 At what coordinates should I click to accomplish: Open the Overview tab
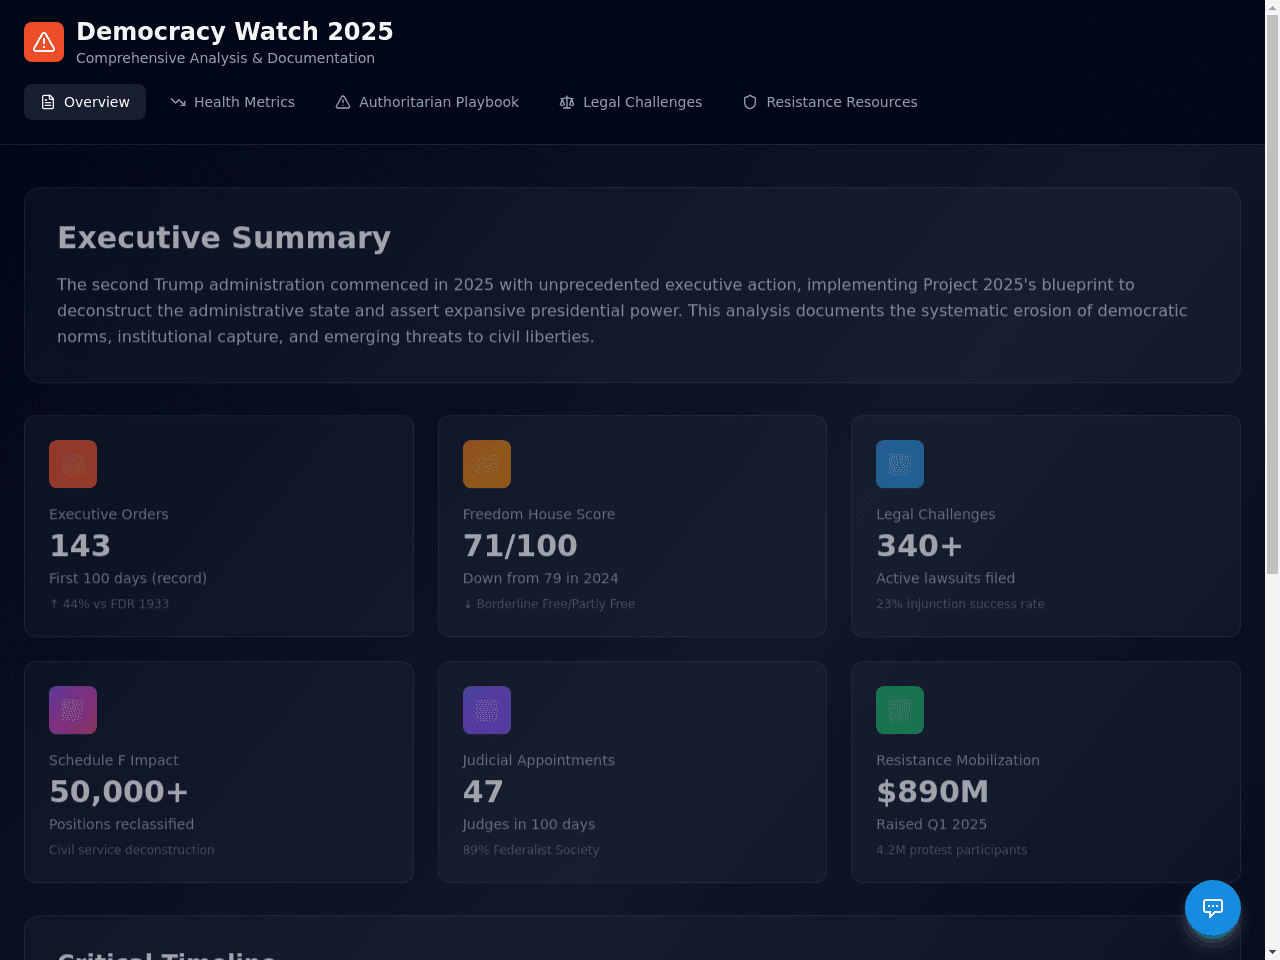85,102
